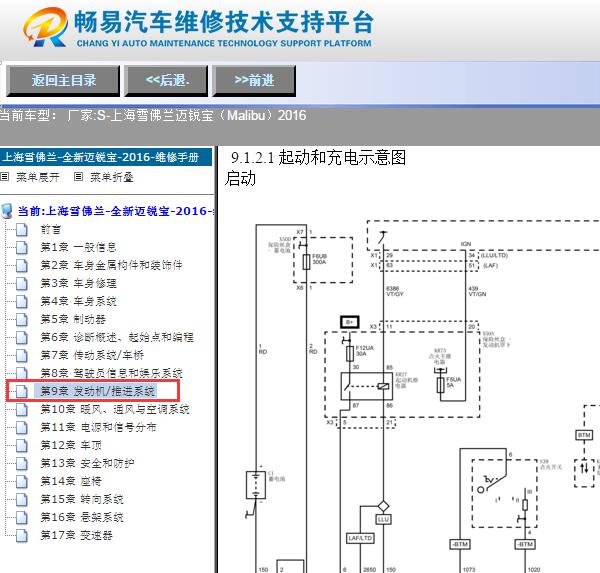Click the page icon beside 第9章
This screenshot has width=600, height=573.
coord(22,392)
